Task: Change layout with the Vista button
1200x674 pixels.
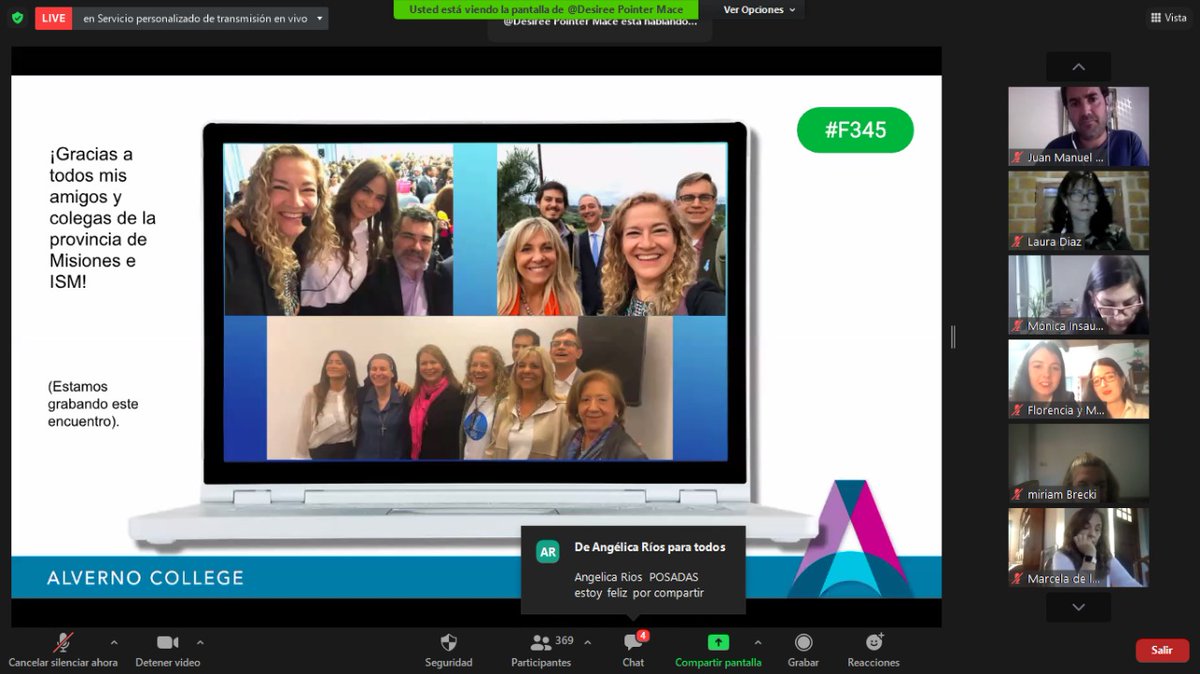Action: coord(1168,18)
